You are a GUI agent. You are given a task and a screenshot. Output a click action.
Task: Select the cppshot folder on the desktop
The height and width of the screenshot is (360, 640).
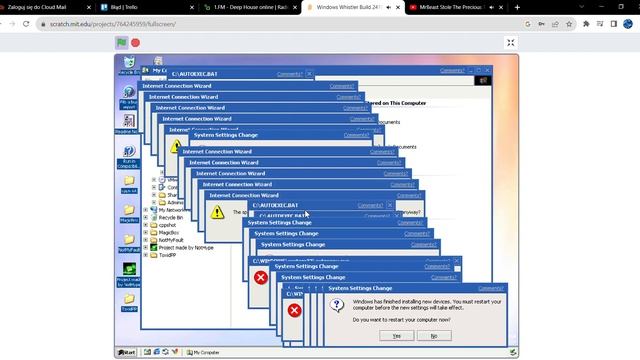129,184
